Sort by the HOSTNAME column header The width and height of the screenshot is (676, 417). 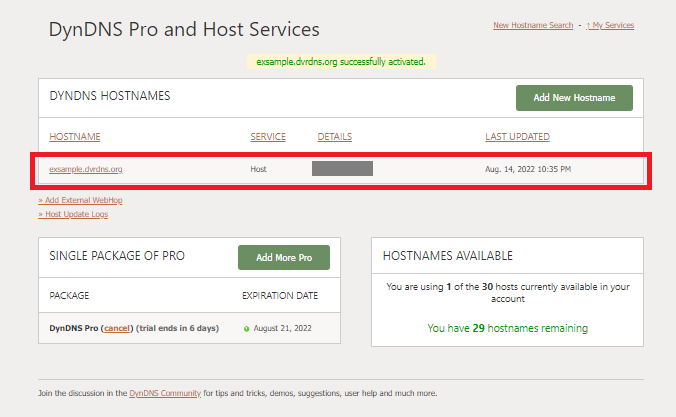point(75,137)
